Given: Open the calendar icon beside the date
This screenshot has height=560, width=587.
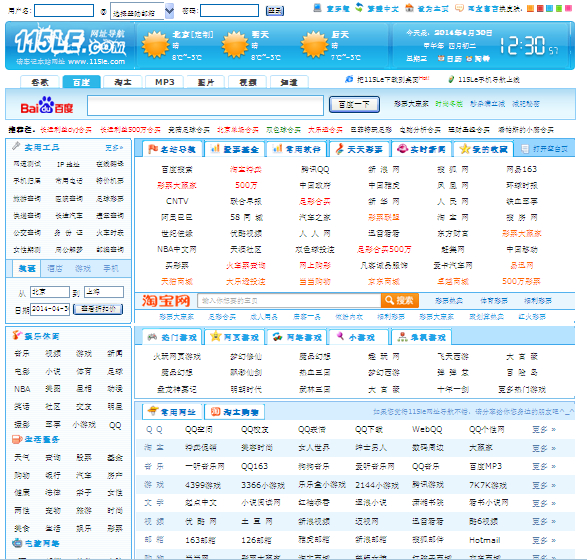Looking at the screenshot, I should tap(441, 59).
